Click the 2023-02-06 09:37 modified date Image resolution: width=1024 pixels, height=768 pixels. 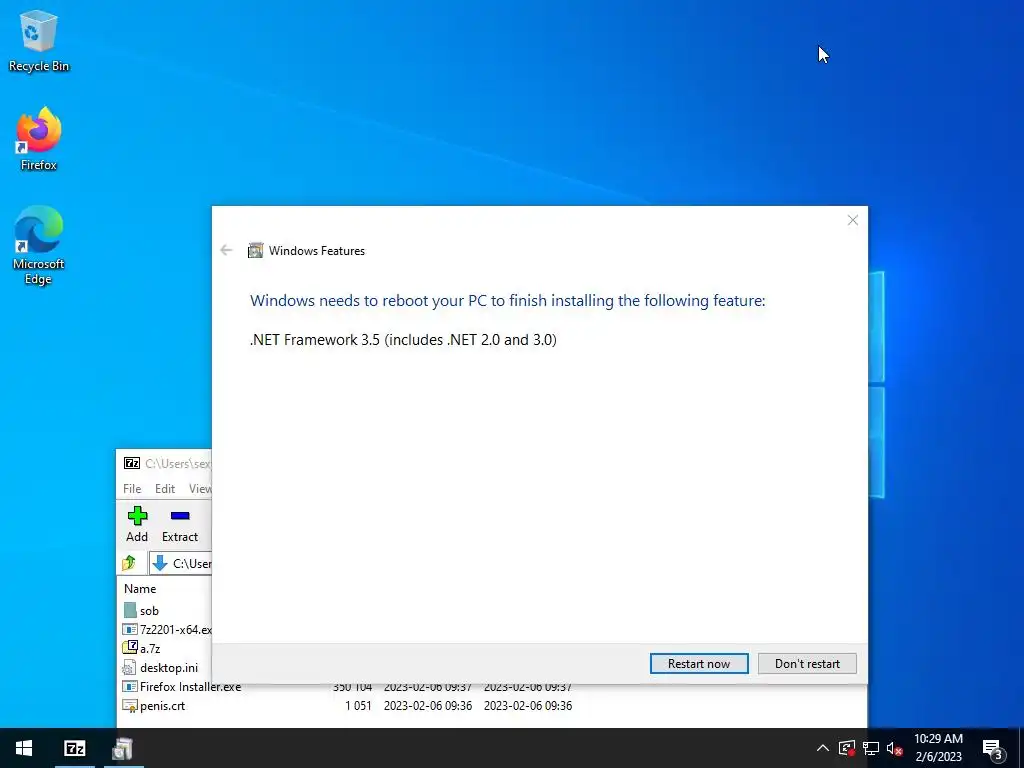[428, 686]
